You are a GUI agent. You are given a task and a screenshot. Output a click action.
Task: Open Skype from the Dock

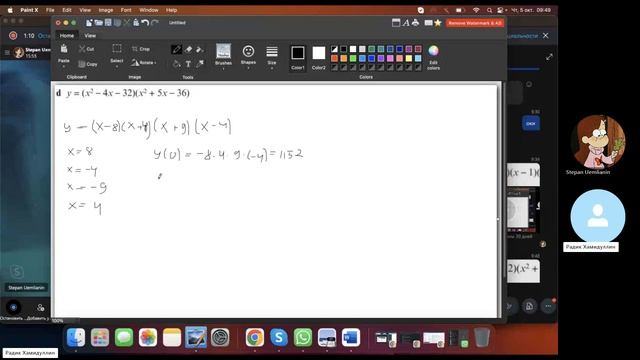coord(279,338)
